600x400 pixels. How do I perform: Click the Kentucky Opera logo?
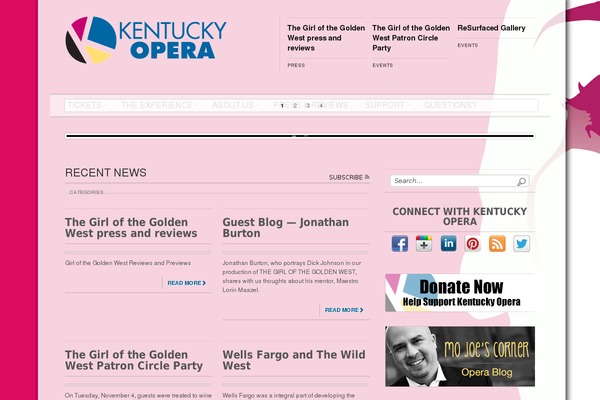pyautogui.click(x=146, y=40)
